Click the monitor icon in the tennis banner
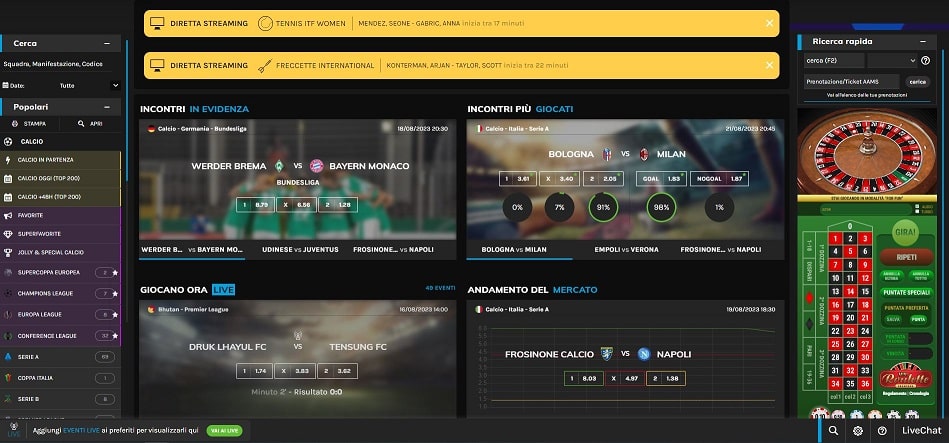The image size is (949, 443). pos(157,24)
